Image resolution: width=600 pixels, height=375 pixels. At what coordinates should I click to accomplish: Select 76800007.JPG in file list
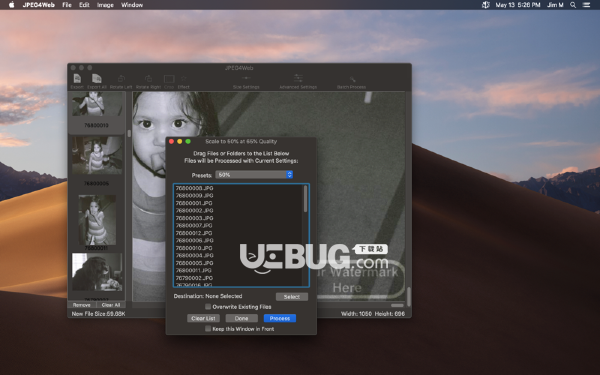pos(194,225)
